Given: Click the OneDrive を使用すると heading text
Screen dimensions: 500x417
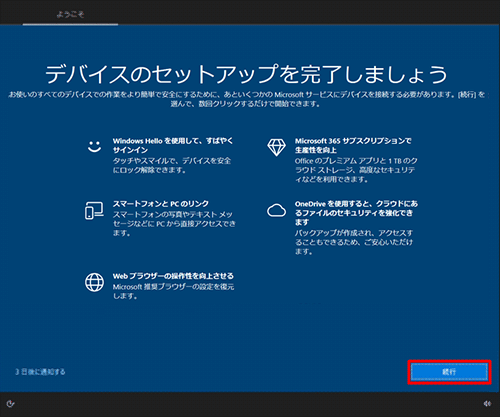Looking at the screenshot, I should point(356,213).
